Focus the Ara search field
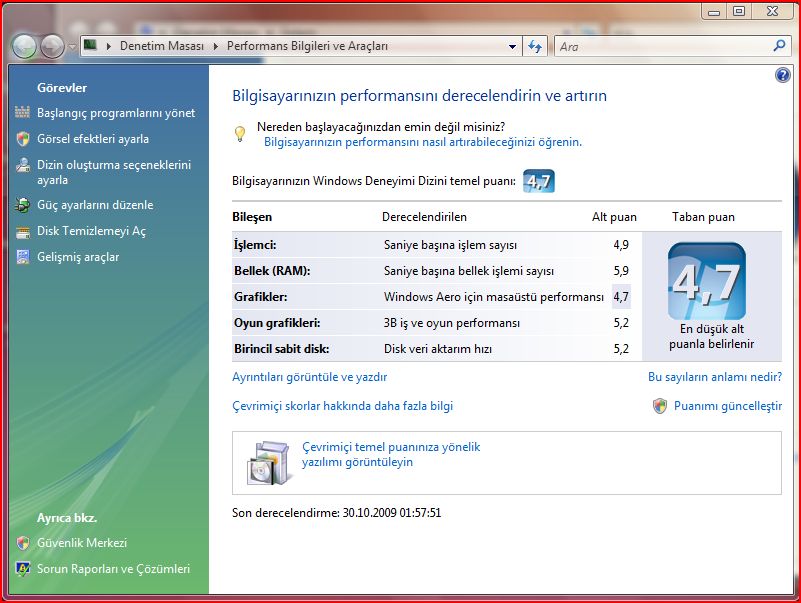The image size is (801, 603). tap(664, 47)
